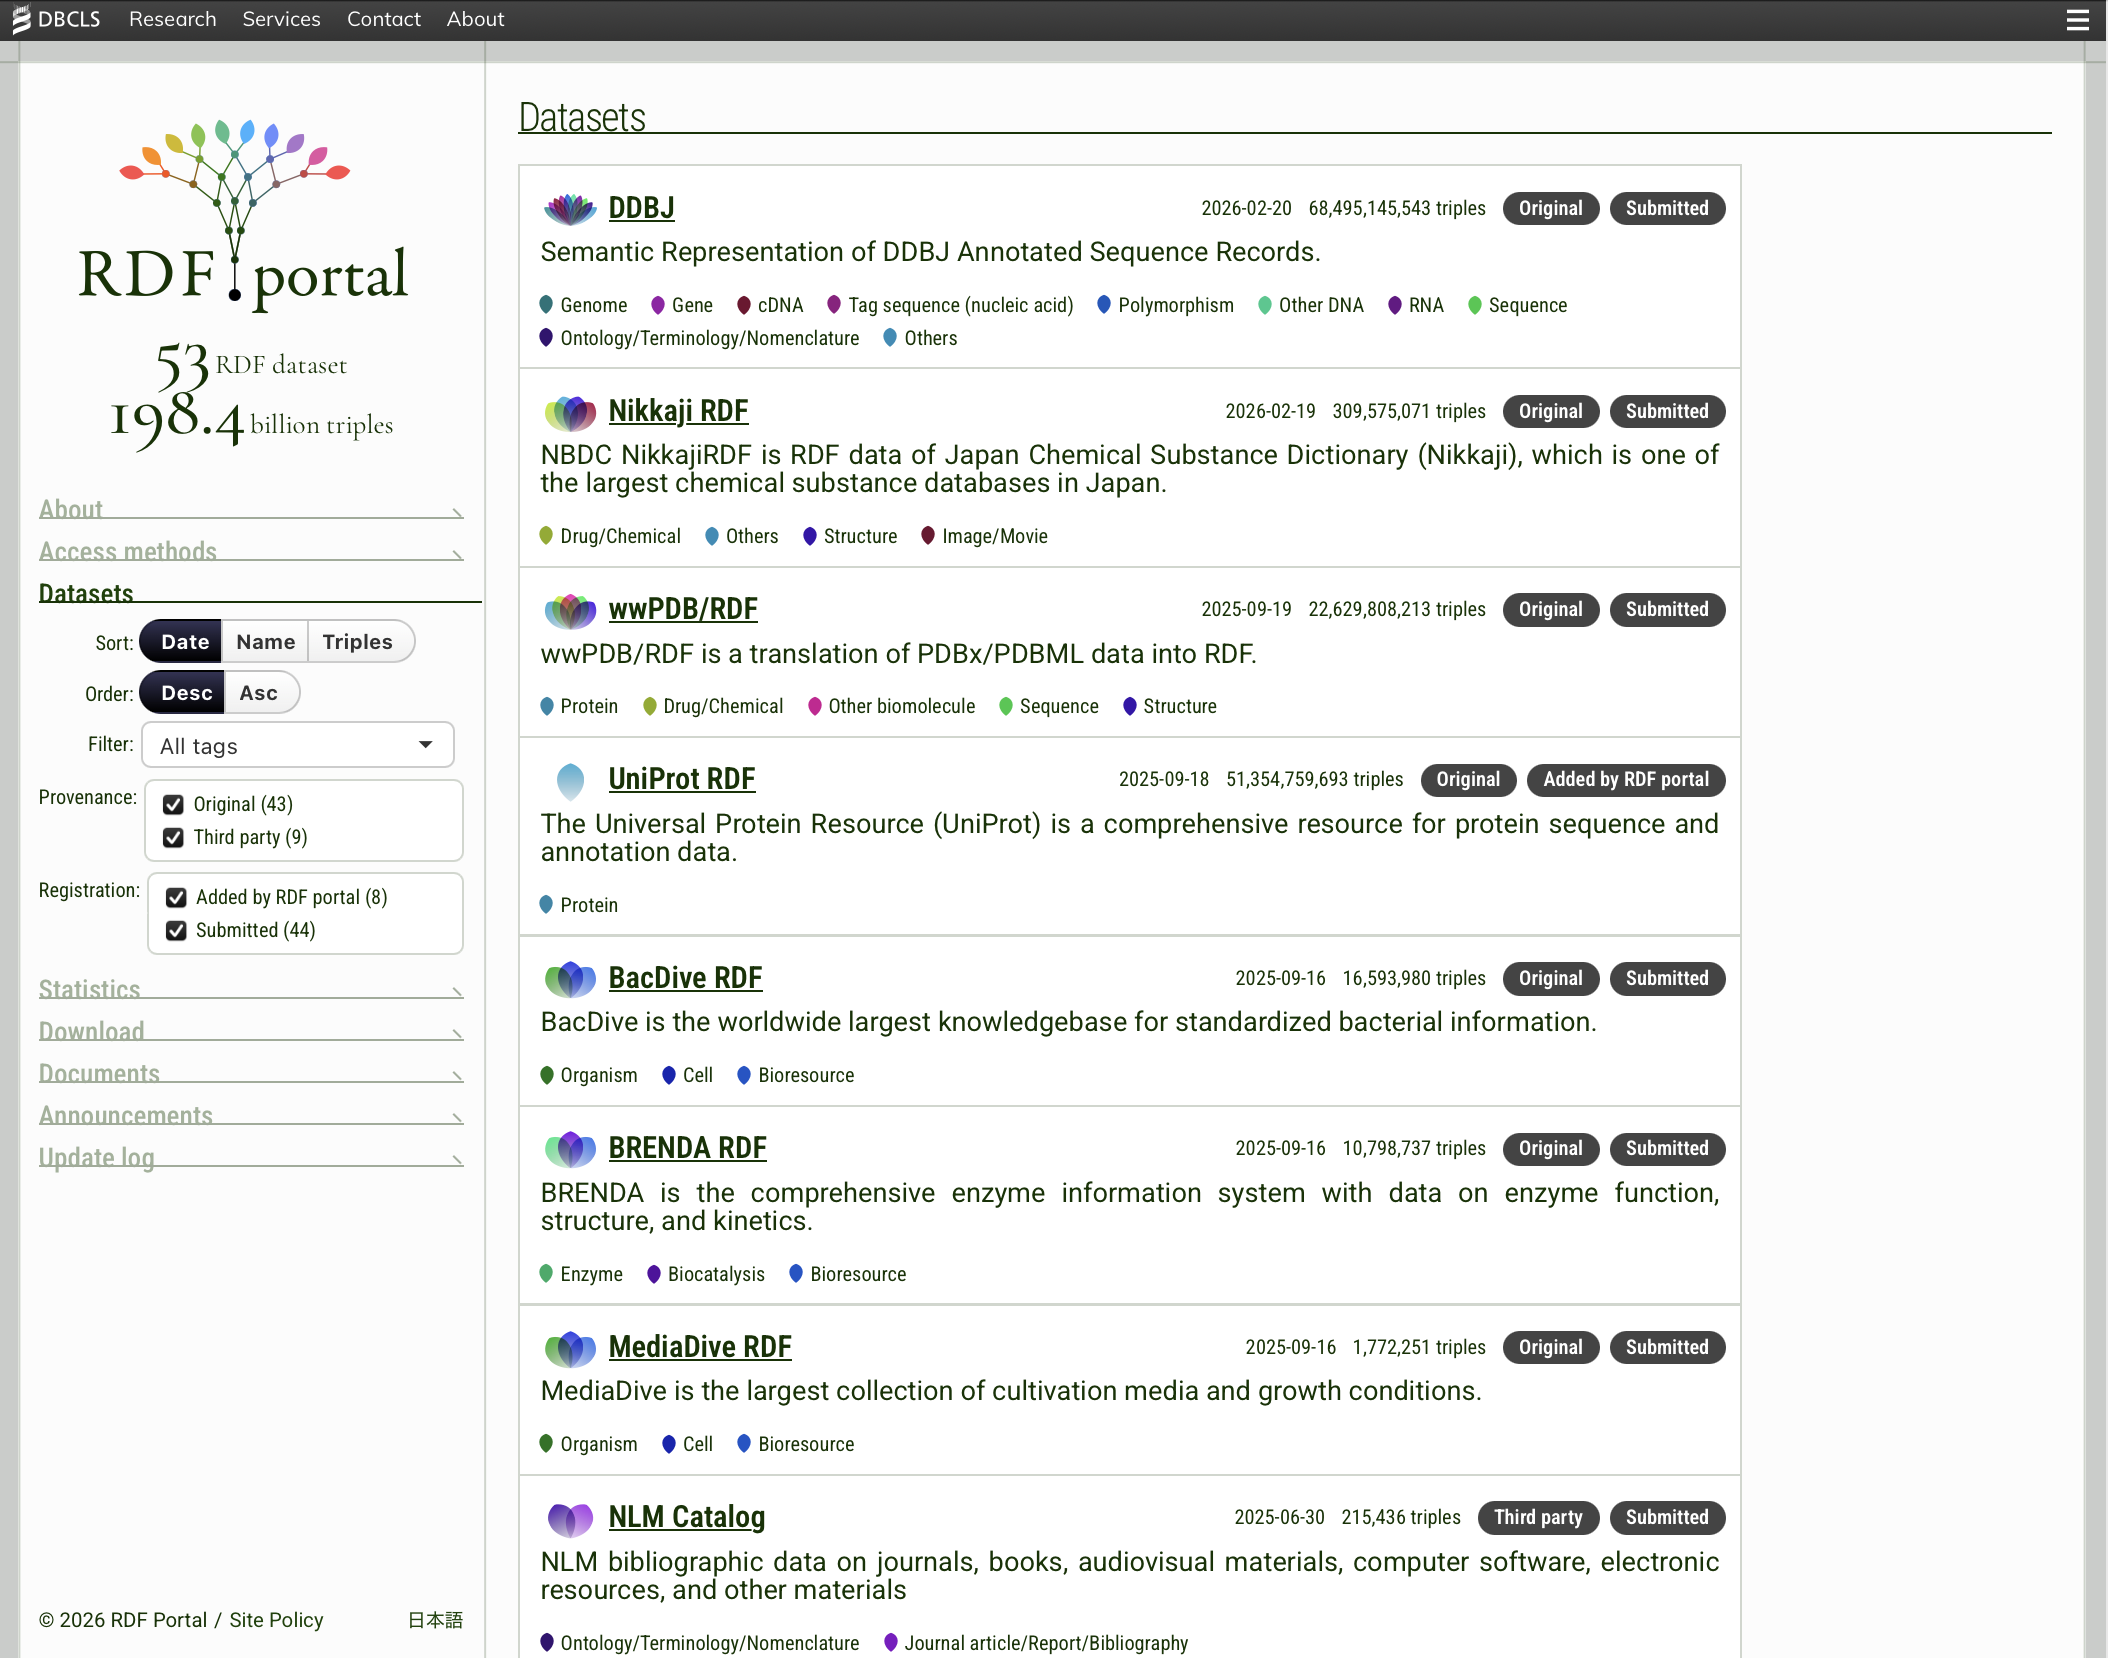Click the BacDive RDF dataset icon

[569, 979]
